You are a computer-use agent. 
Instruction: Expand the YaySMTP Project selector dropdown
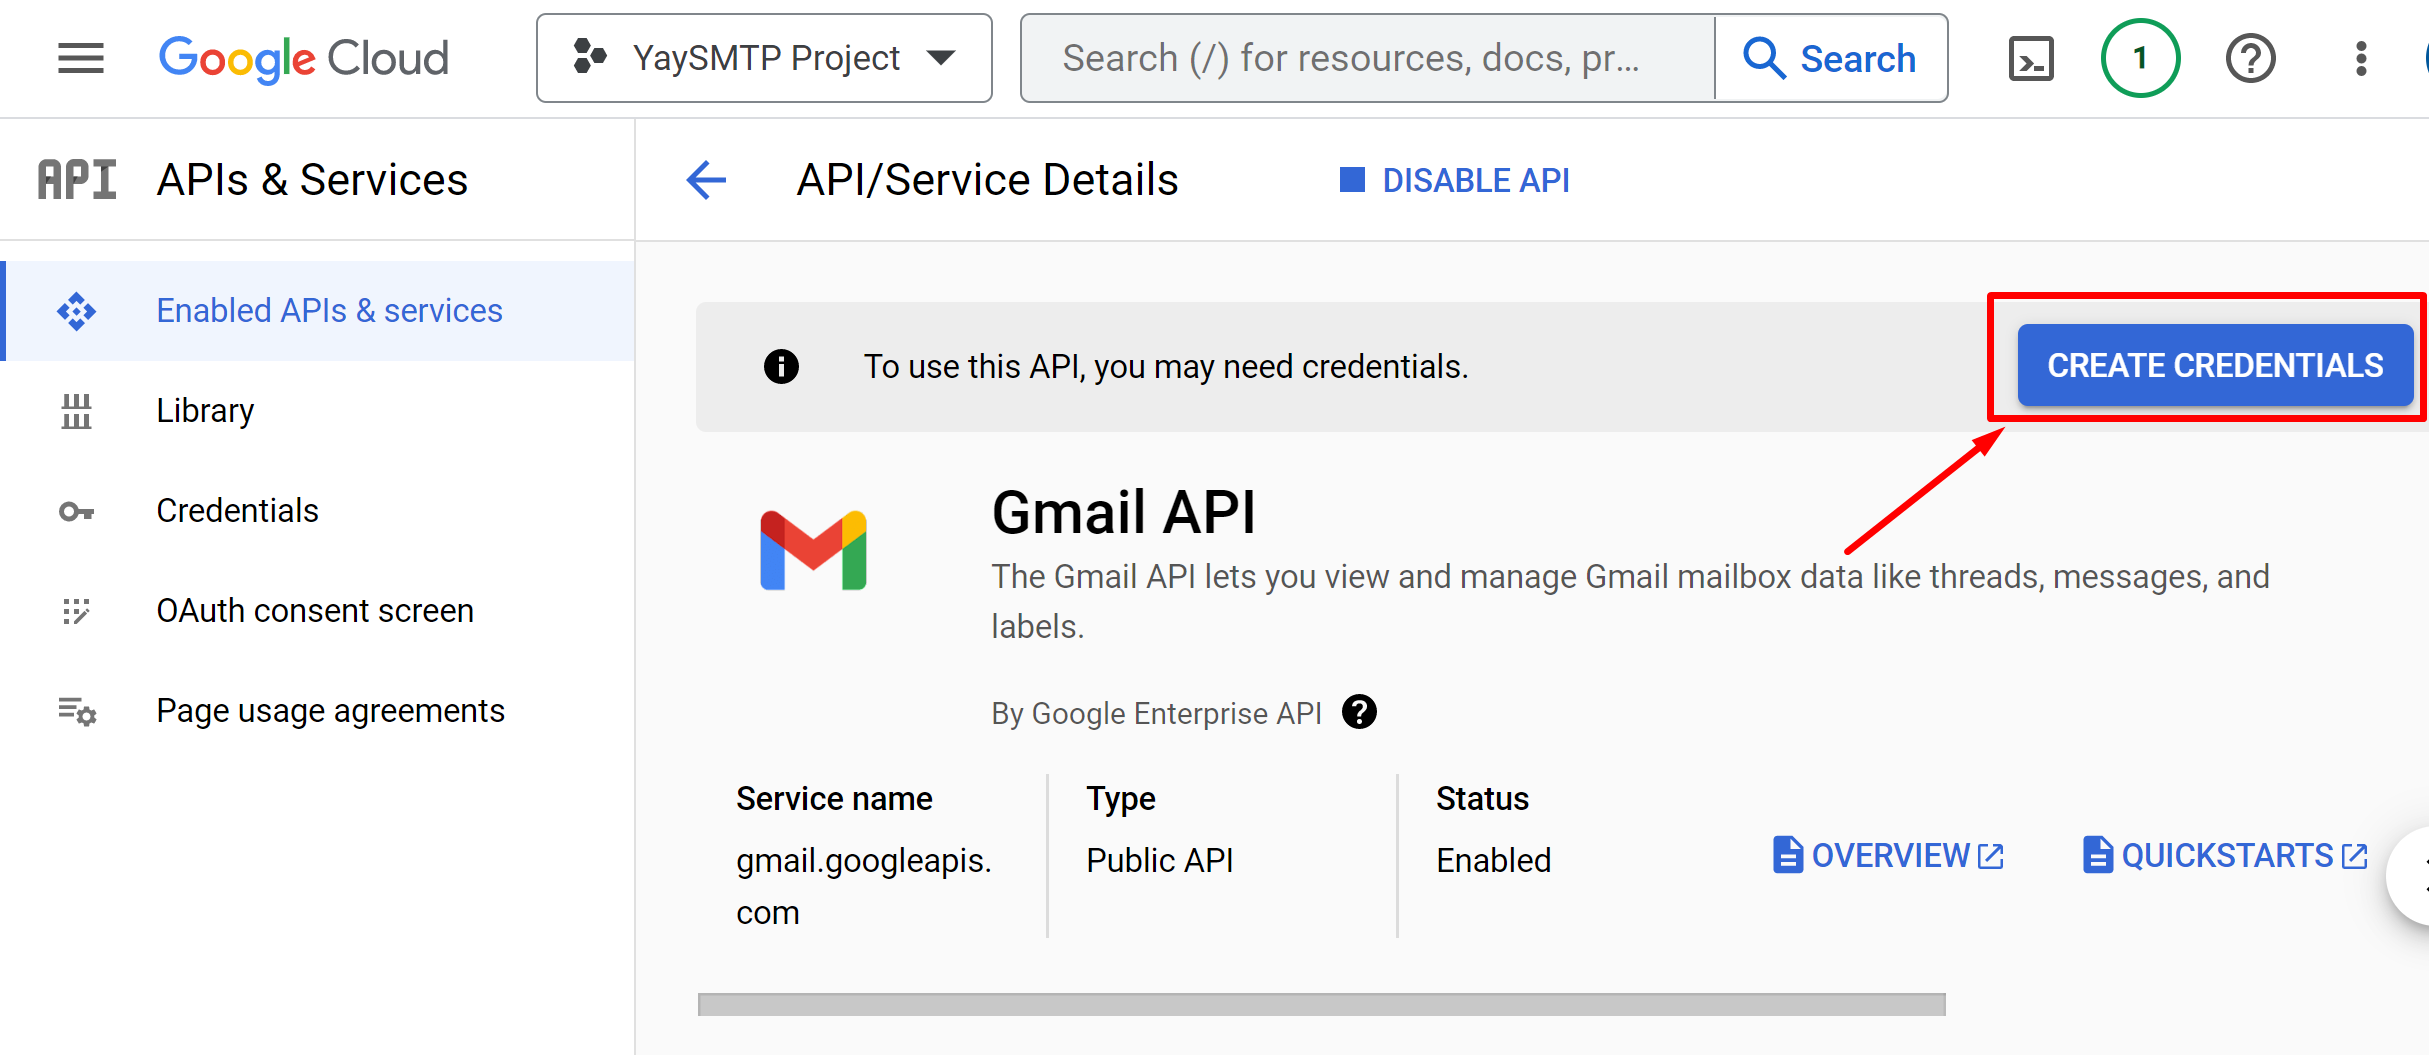(x=764, y=59)
